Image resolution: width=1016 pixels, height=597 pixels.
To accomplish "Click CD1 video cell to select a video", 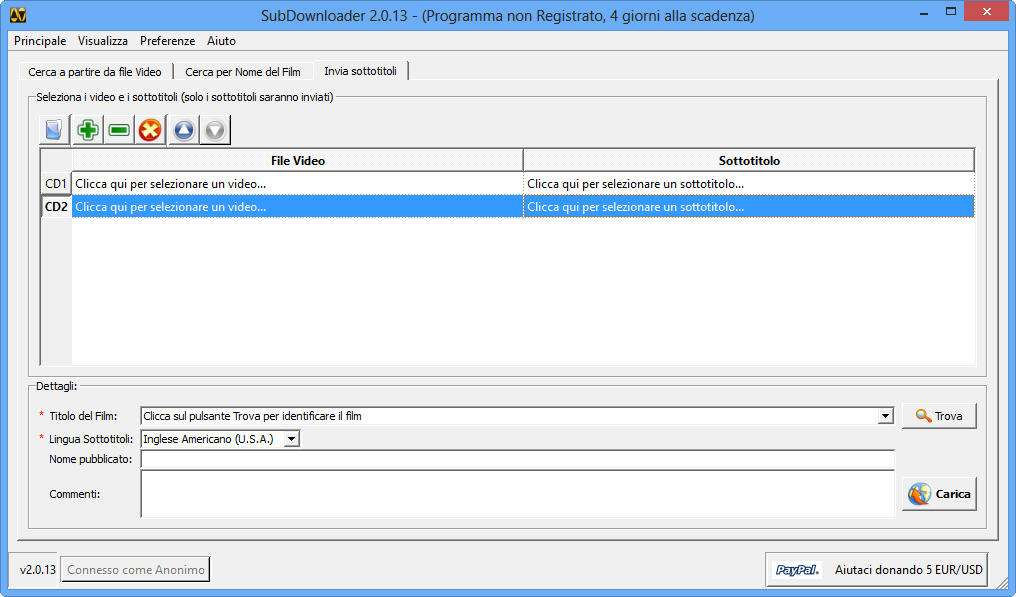I will click(x=297, y=183).
